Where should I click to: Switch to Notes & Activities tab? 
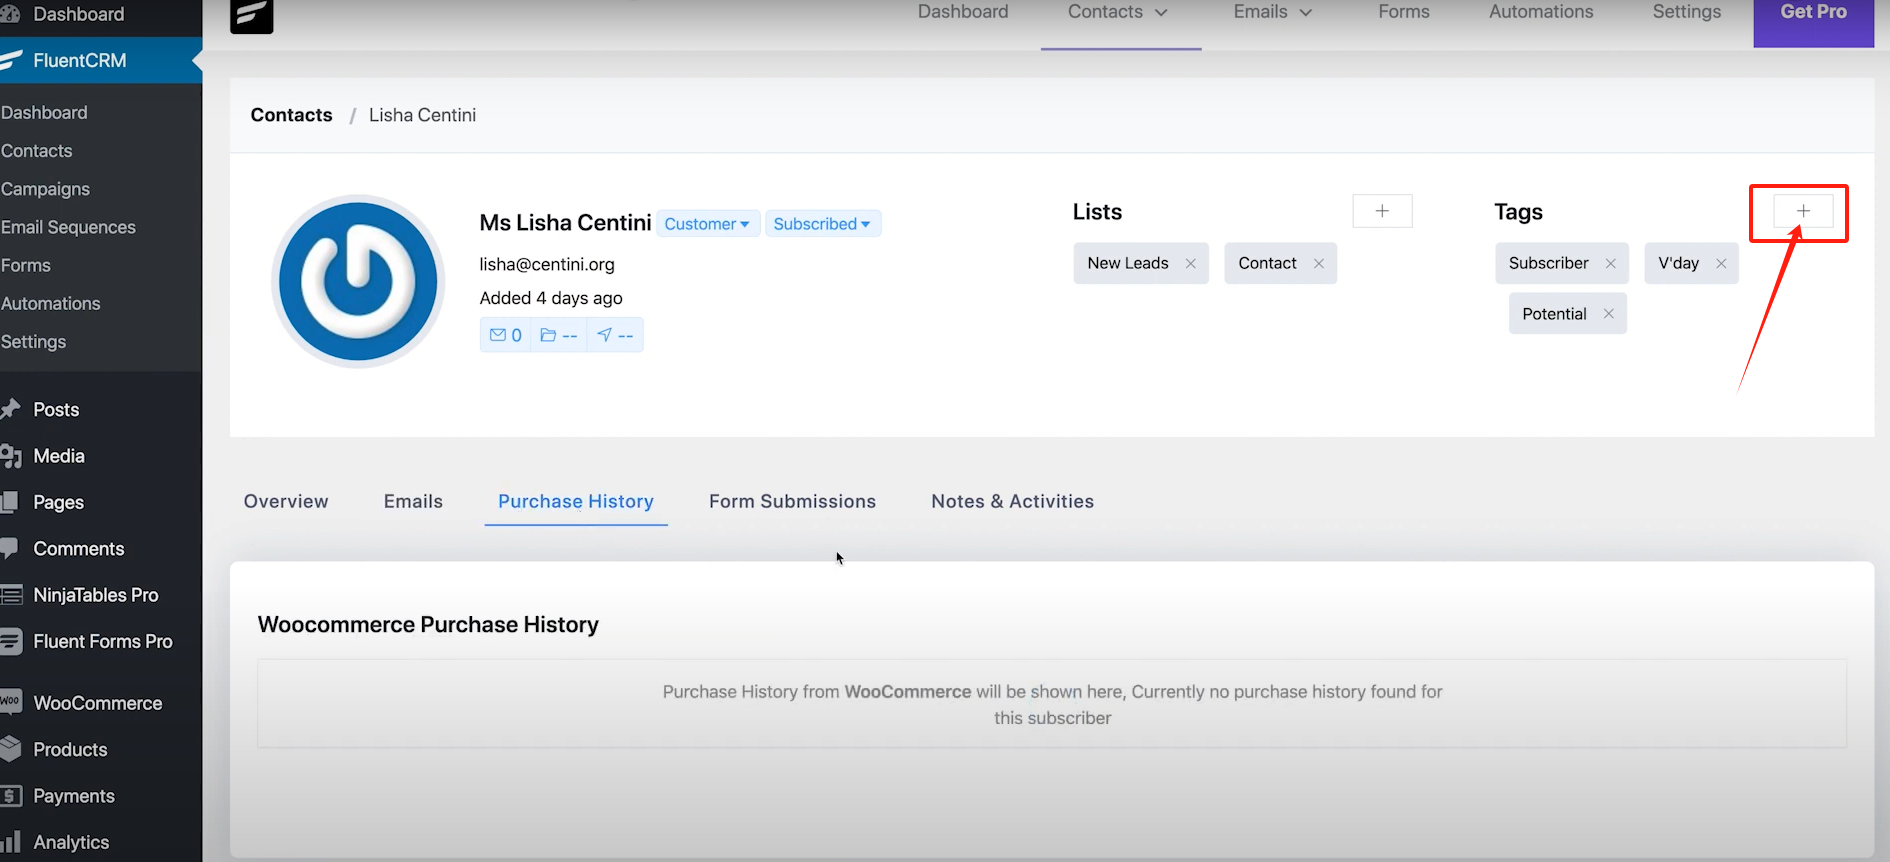coord(1012,501)
